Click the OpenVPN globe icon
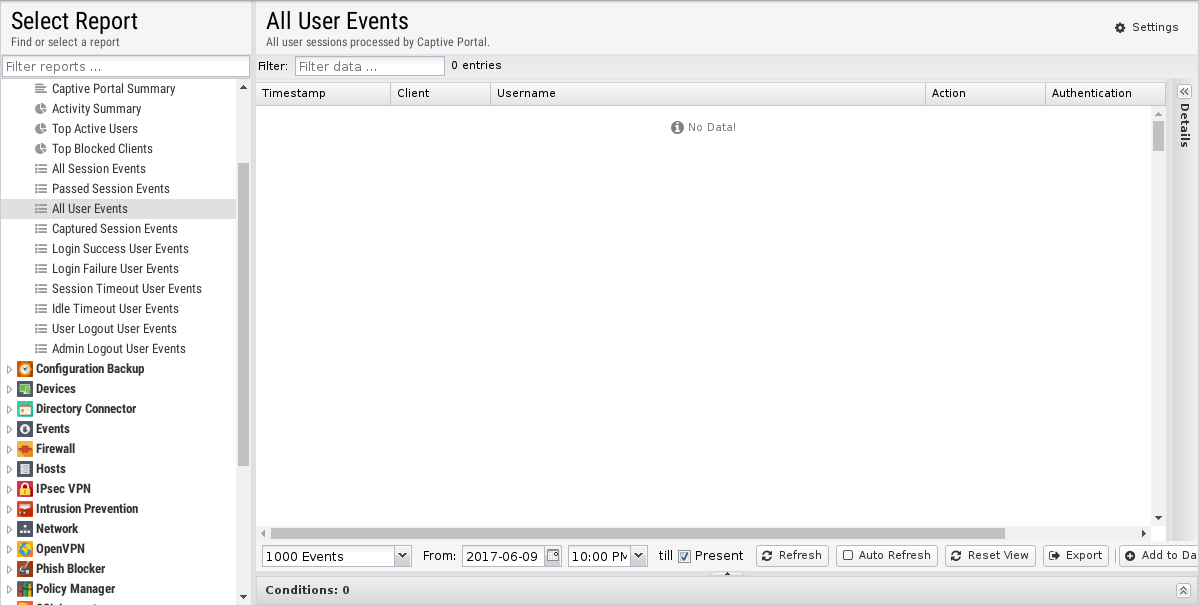 tap(25, 549)
